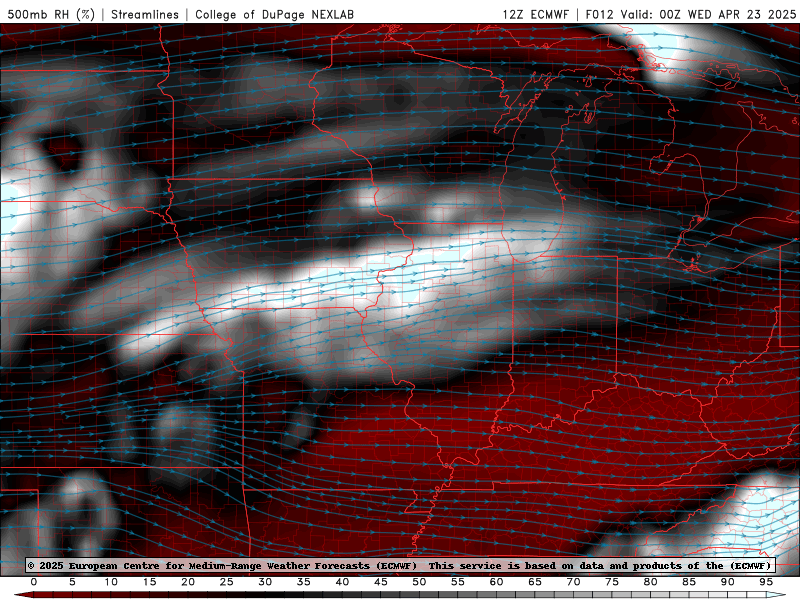Select the "12Z ECMWF" model run label
Viewport: 800px width, 600px height.
pyautogui.click(x=535, y=14)
